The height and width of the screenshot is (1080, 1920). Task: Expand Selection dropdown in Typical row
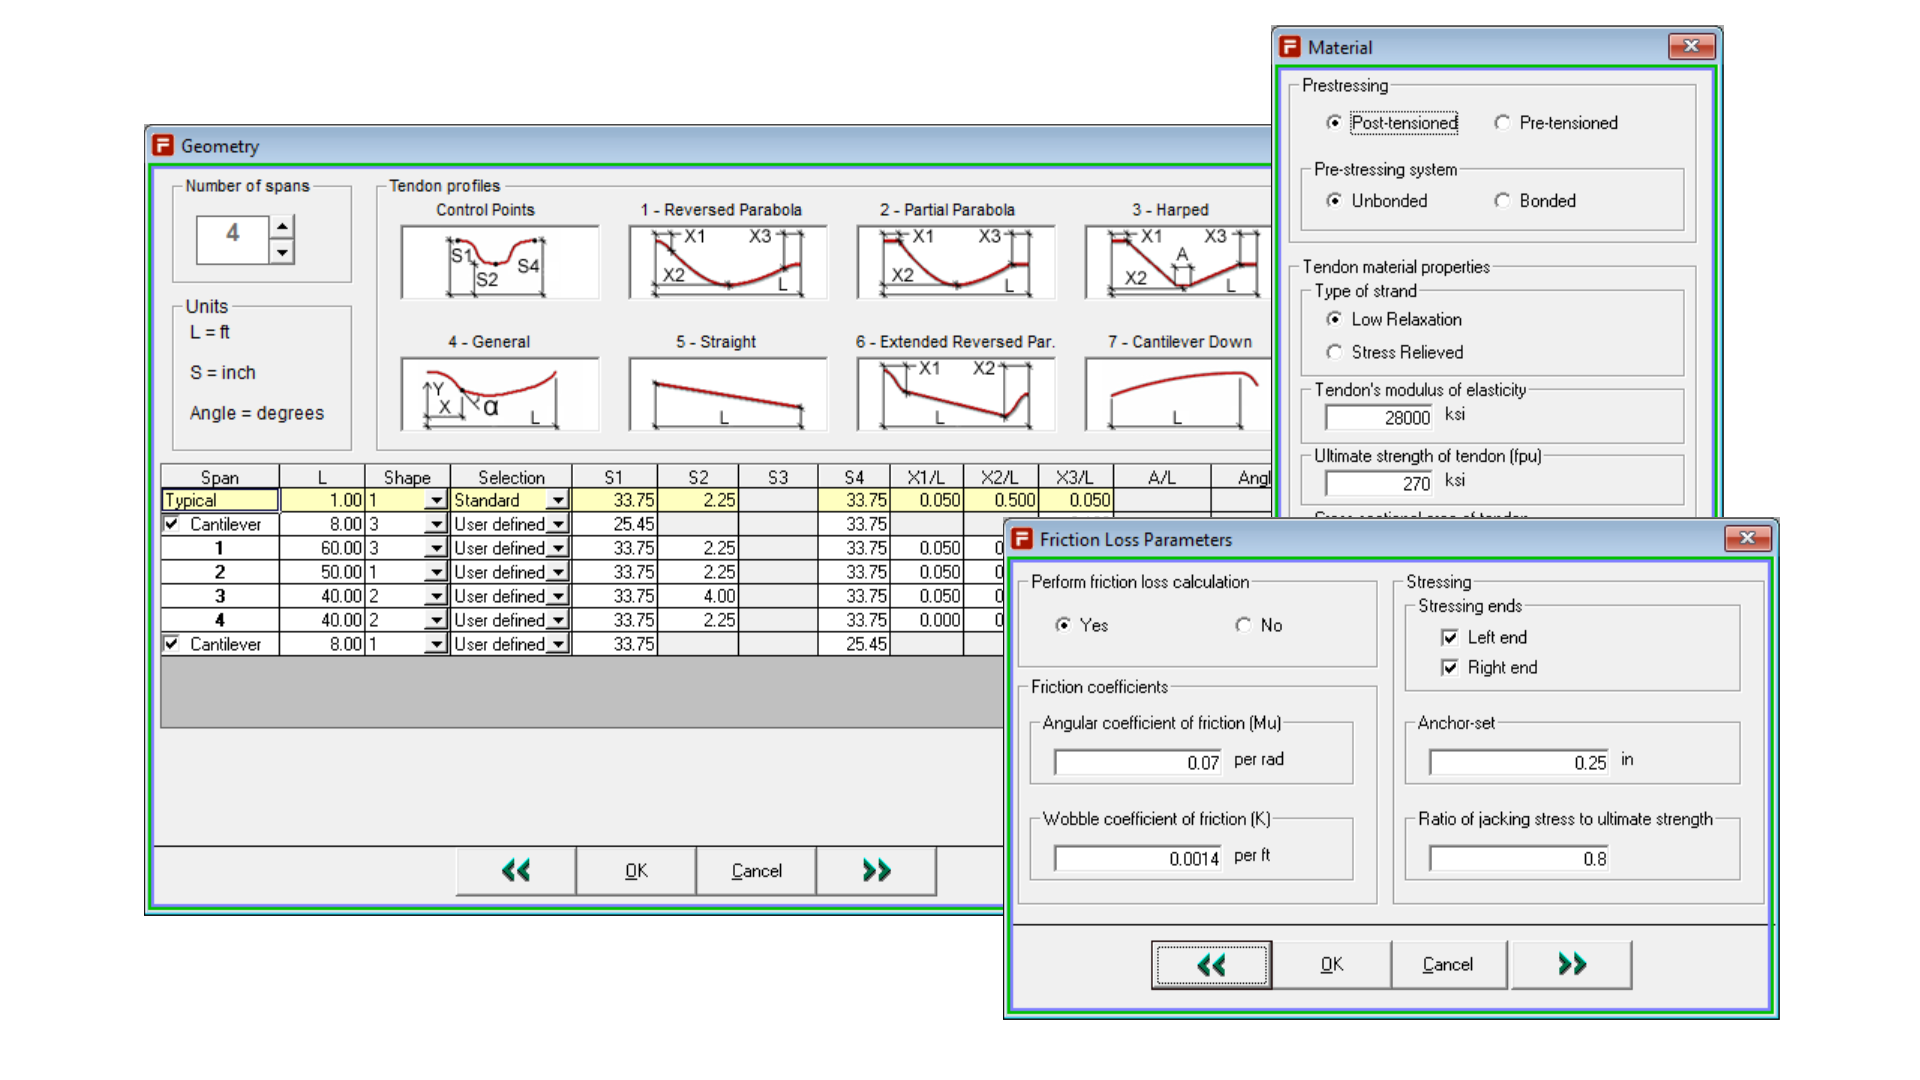click(558, 501)
